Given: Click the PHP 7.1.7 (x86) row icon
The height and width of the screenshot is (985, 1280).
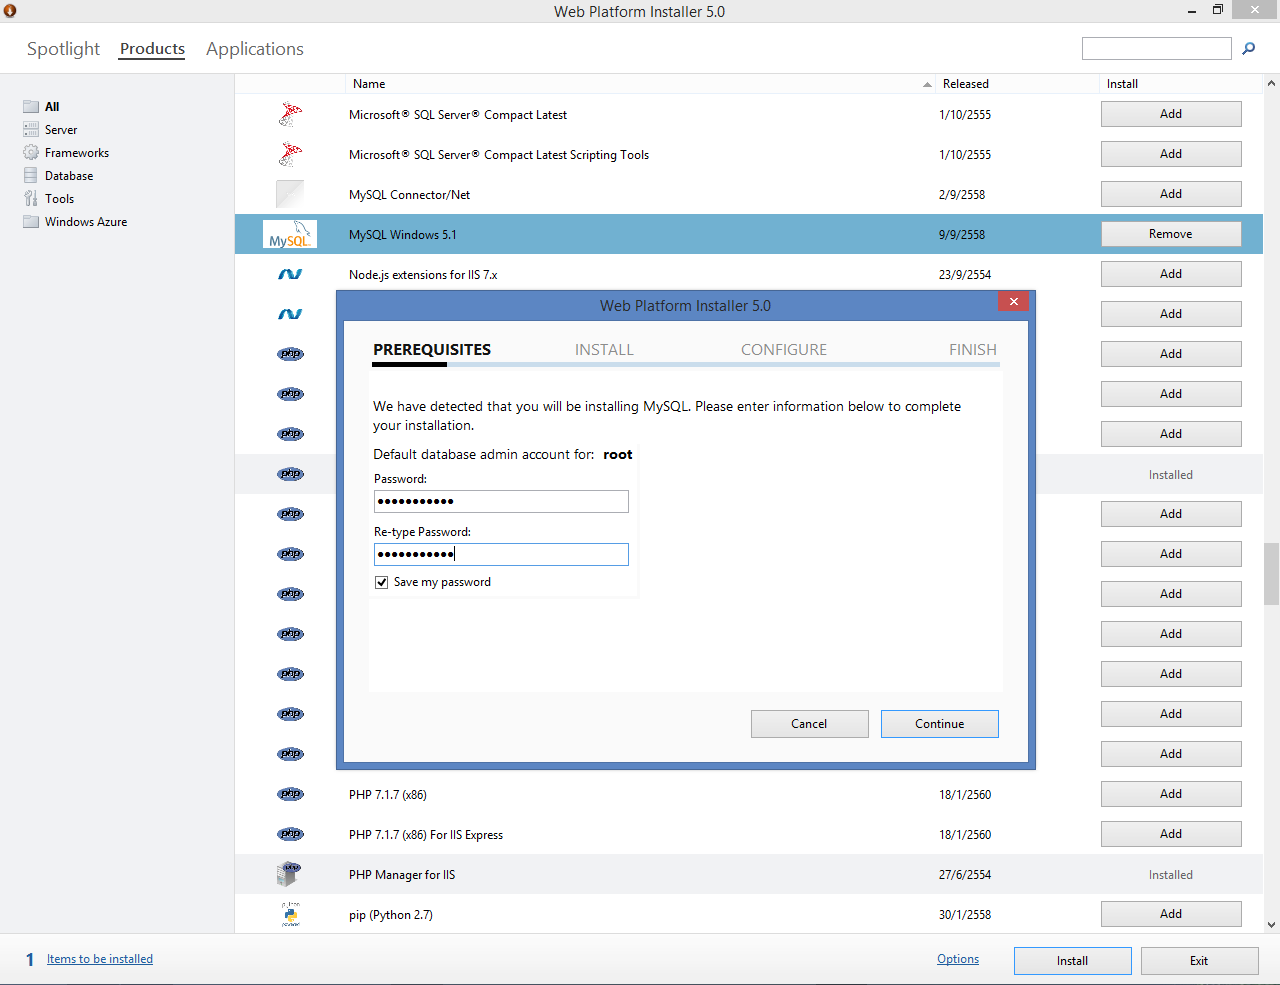Looking at the screenshot, I should tap(290, 794).
